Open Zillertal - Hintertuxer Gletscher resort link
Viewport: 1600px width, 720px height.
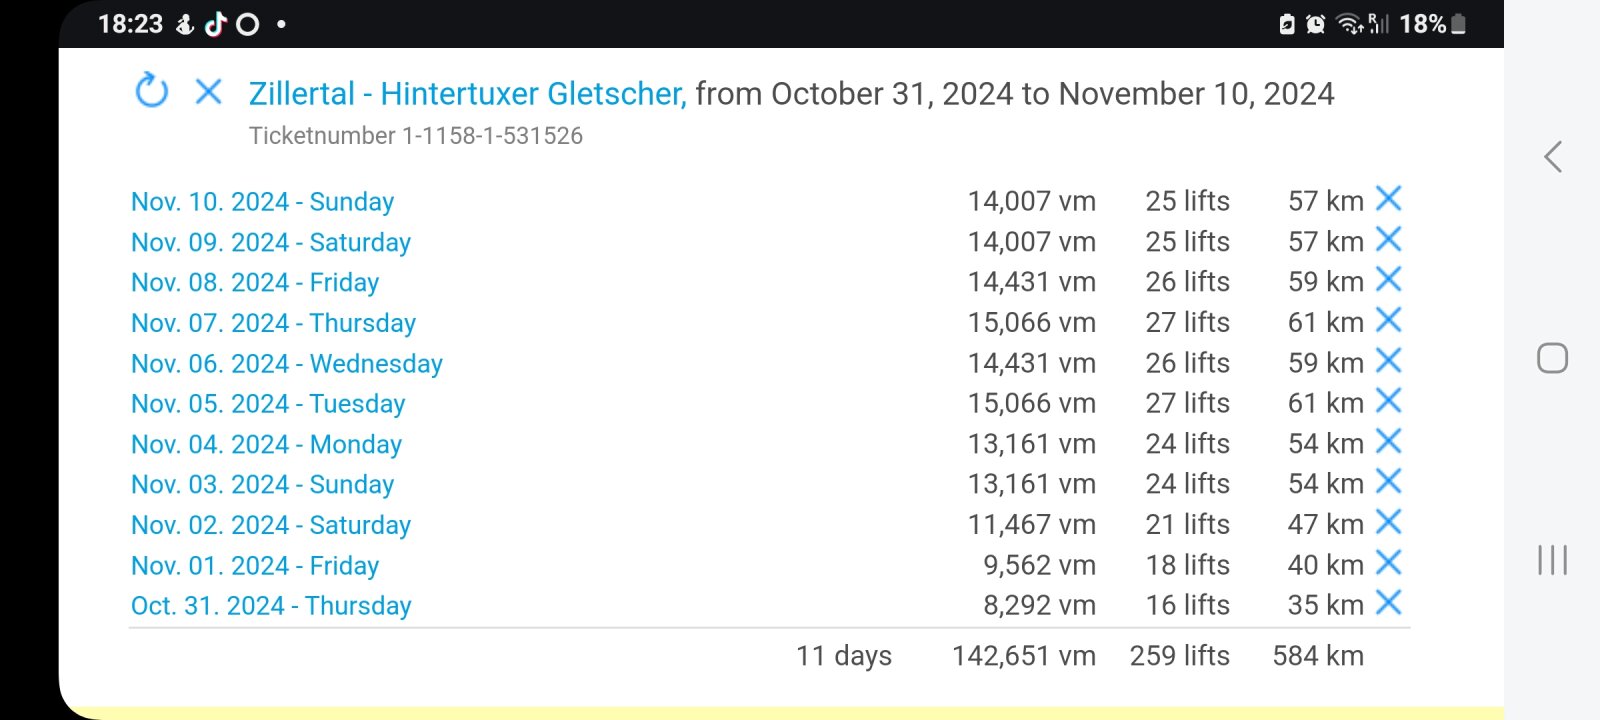click(x=467, y=94)
